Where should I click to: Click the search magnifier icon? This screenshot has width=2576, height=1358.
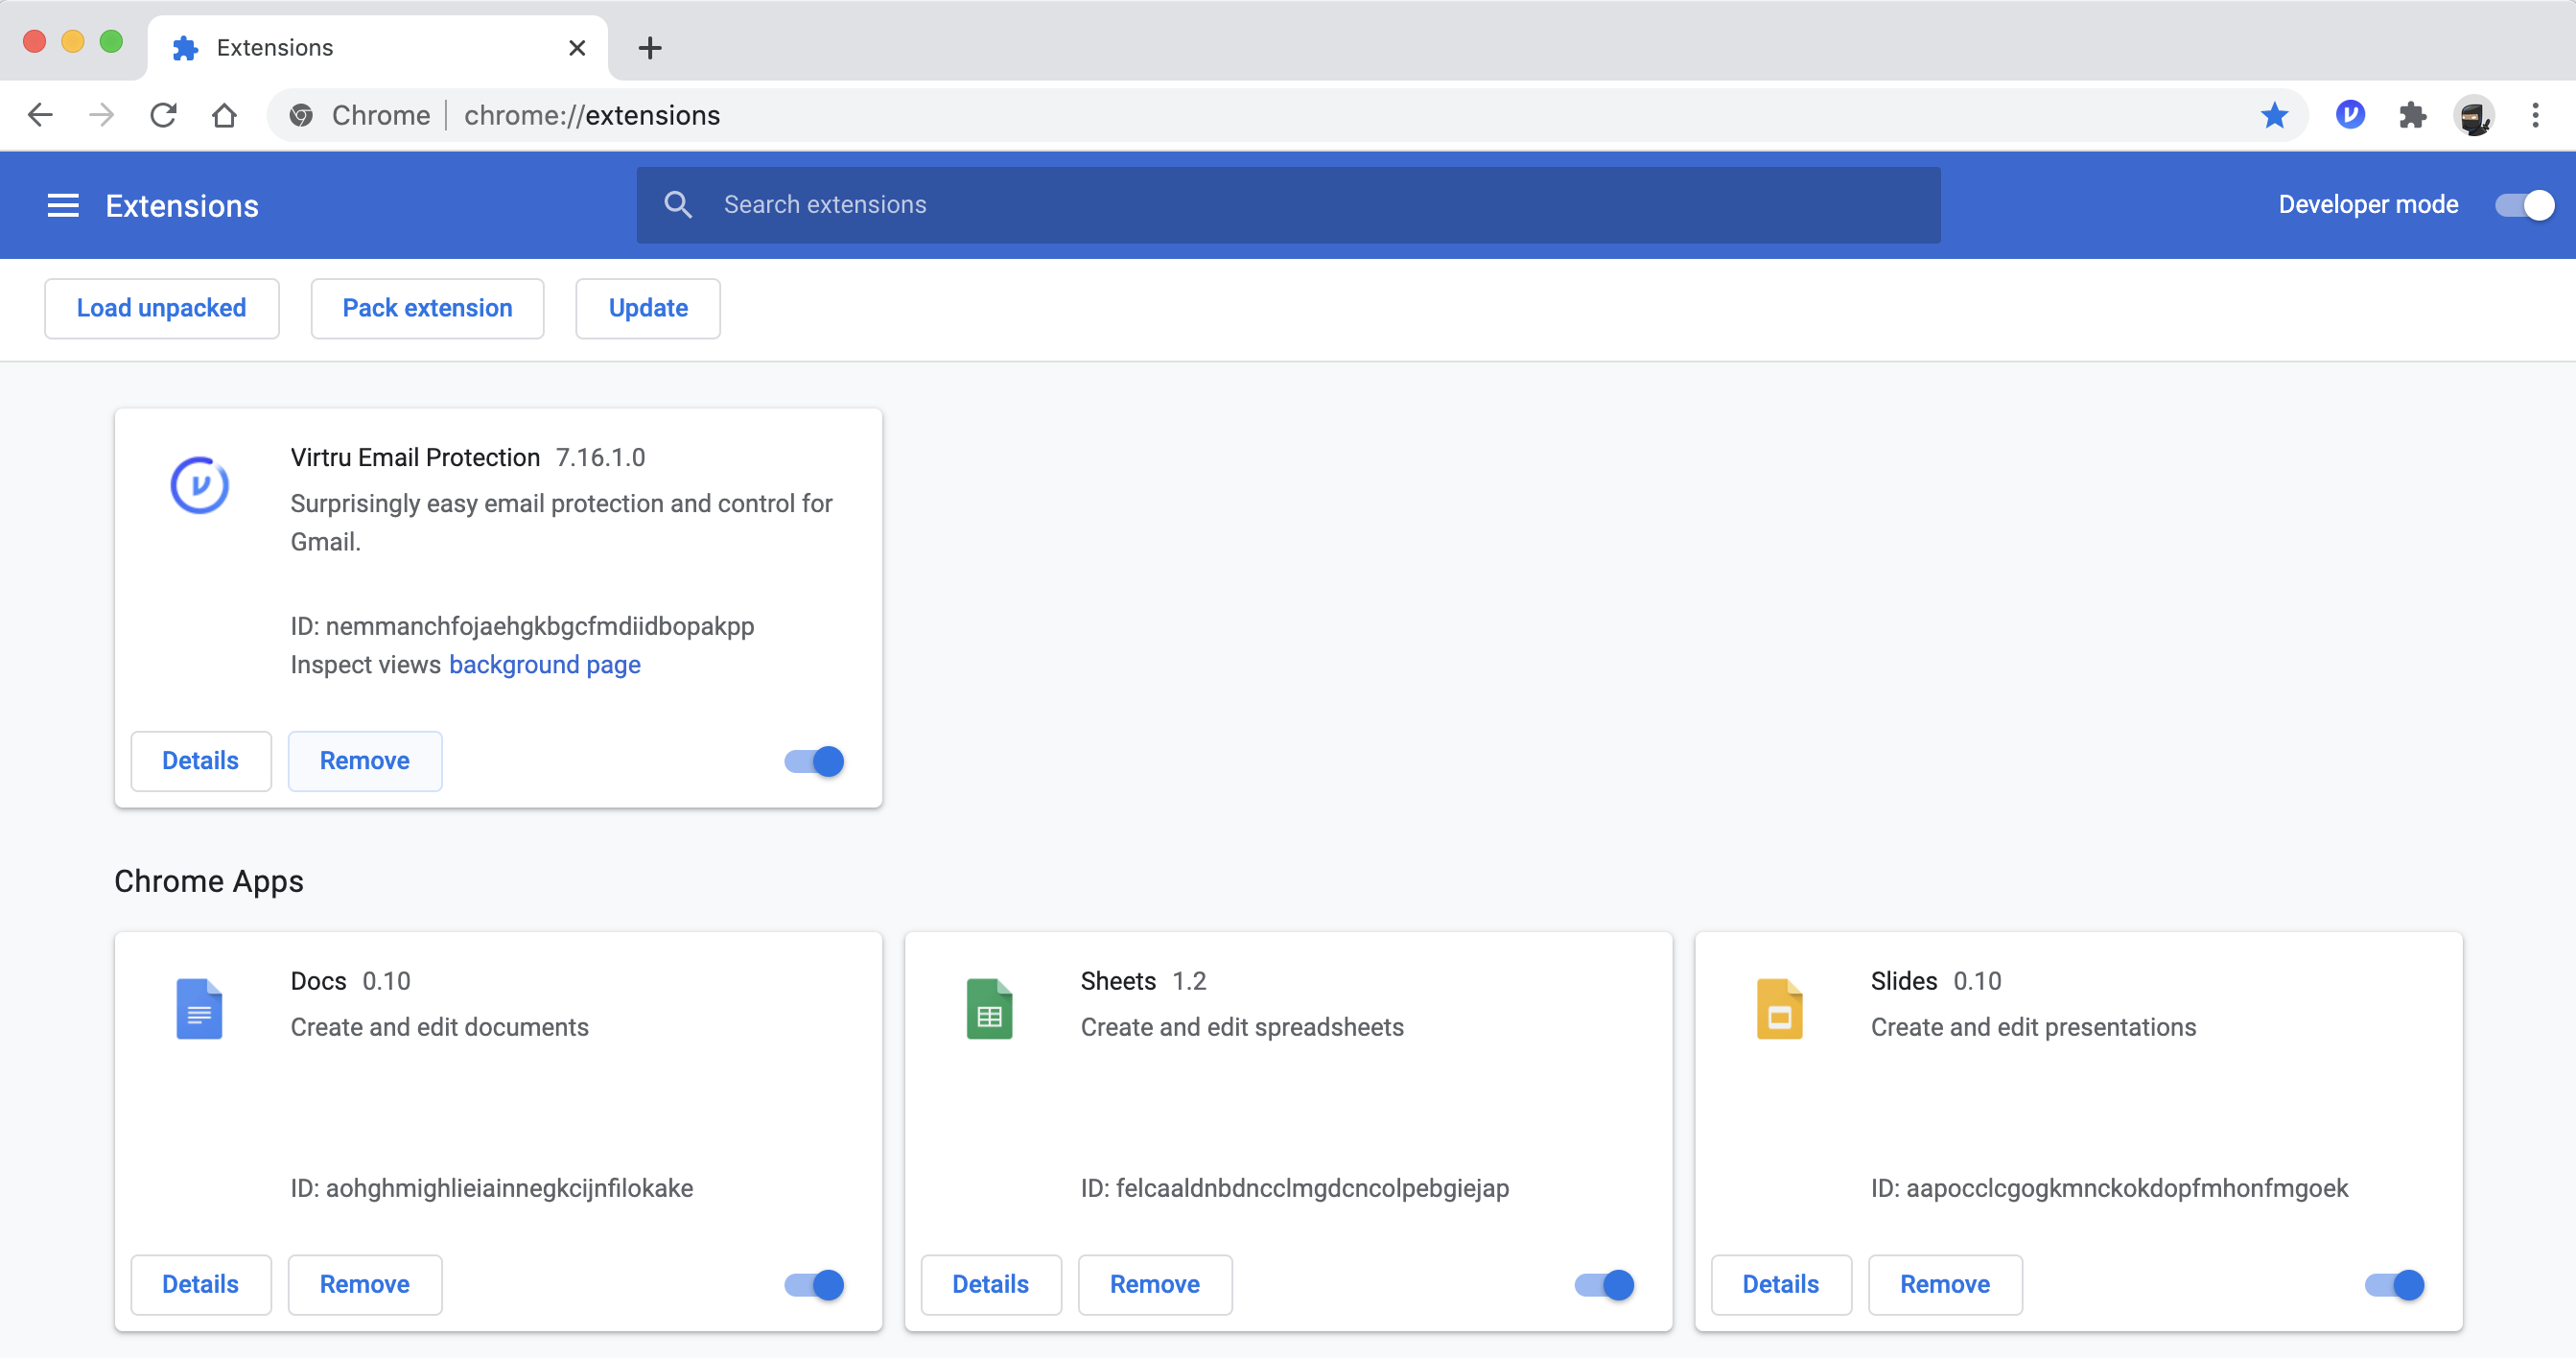tap(678, 204)
